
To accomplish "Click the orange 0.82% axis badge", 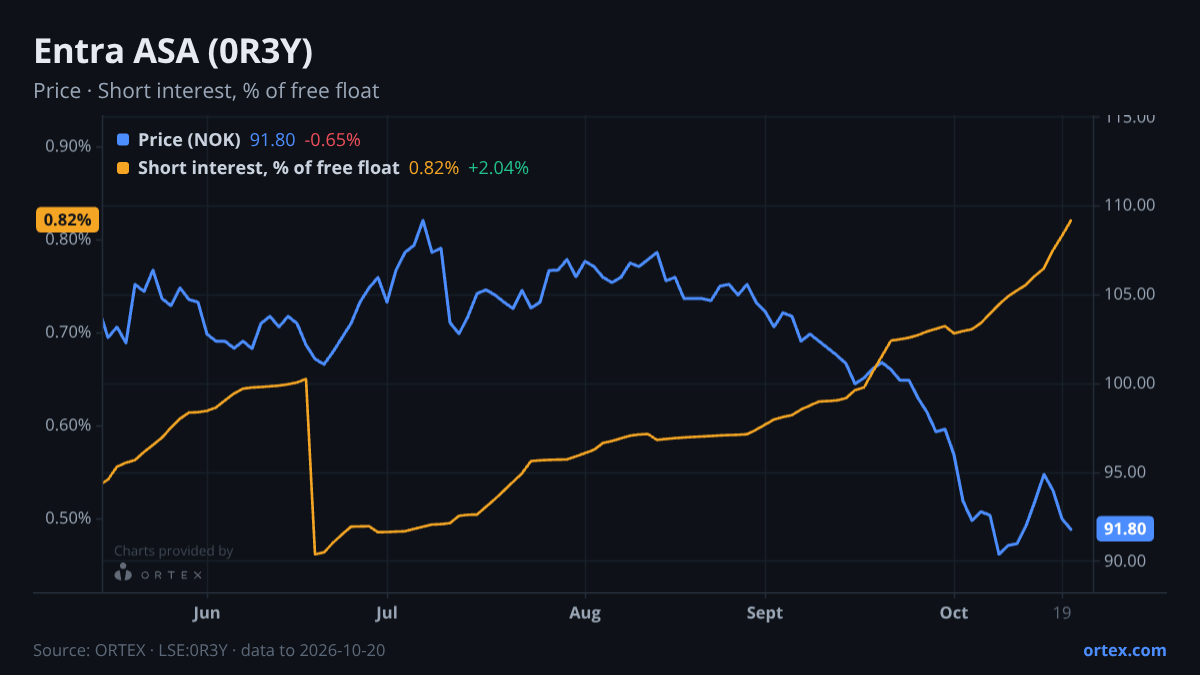I will point(67,220).
